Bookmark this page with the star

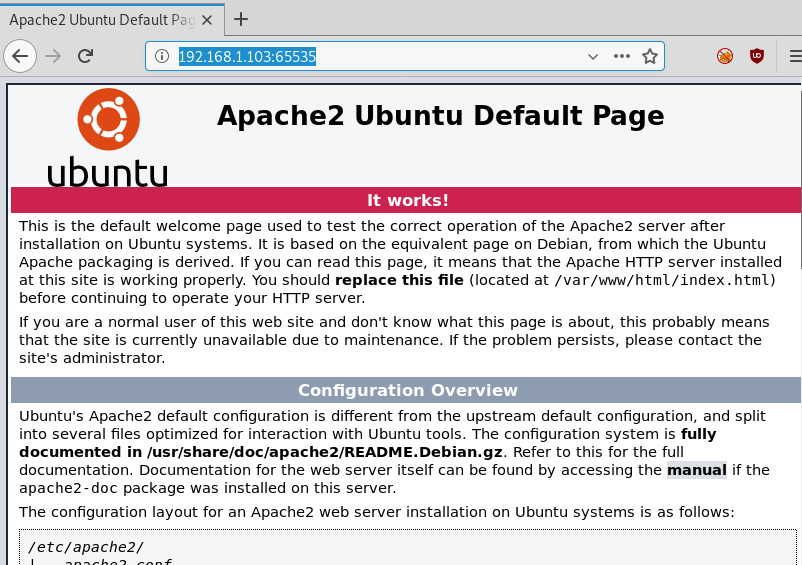[650, 56]
